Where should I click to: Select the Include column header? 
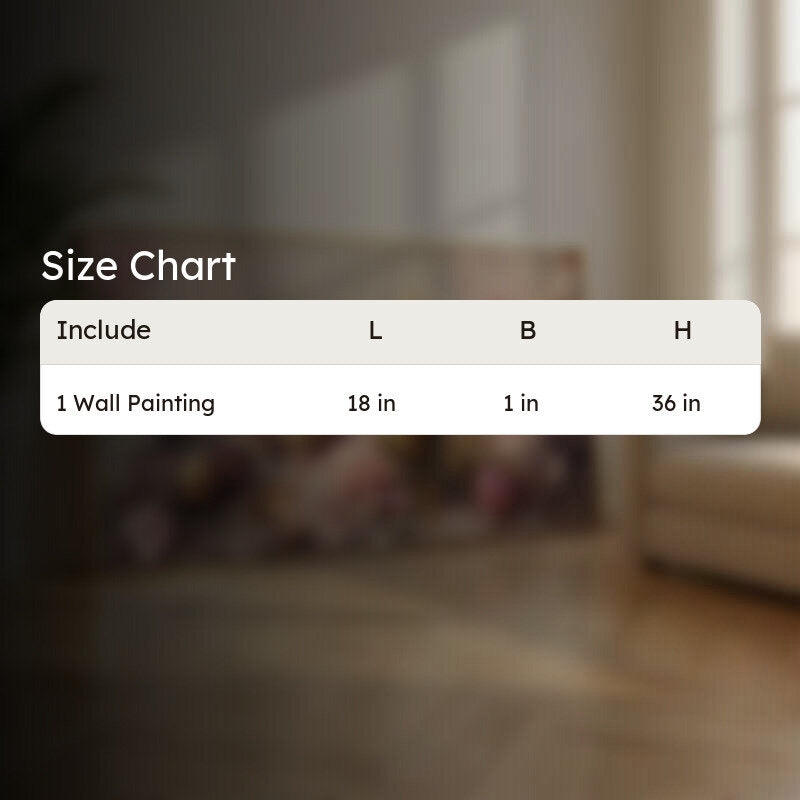pos(104,330)
